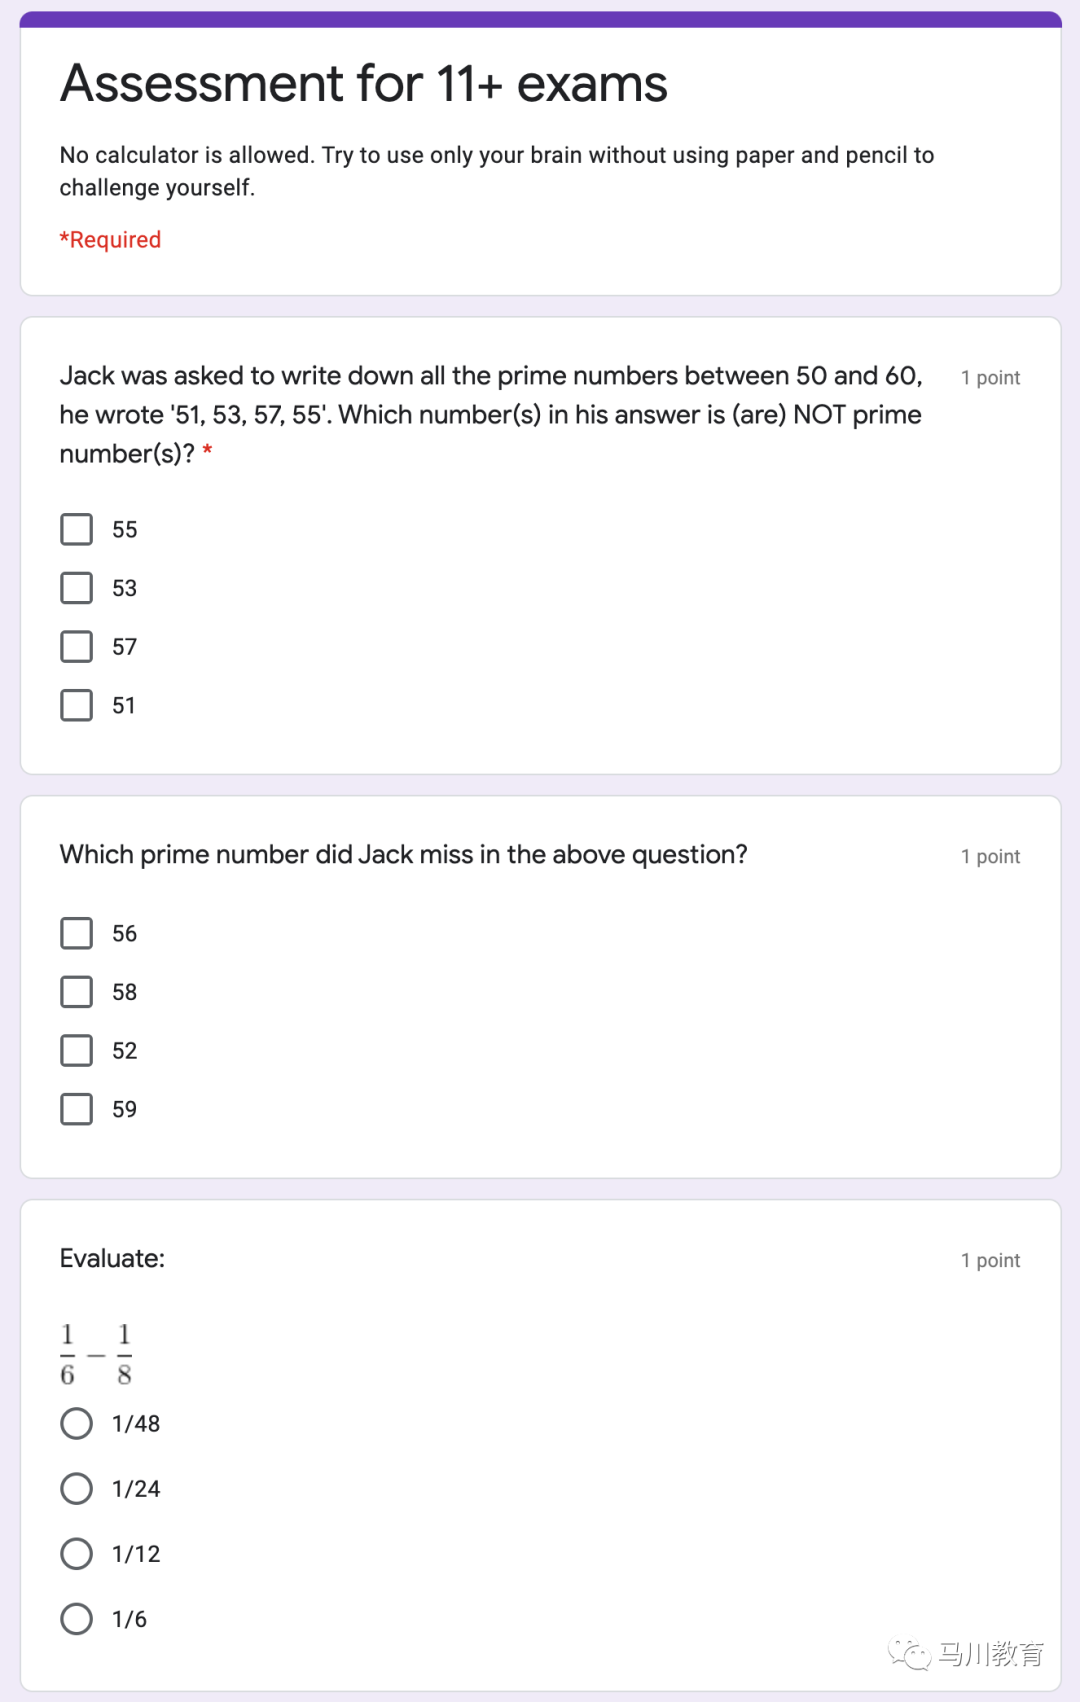
Task: Tick the 57 answer checkbox
Action: pyautogui.click(x=77, y=647)
